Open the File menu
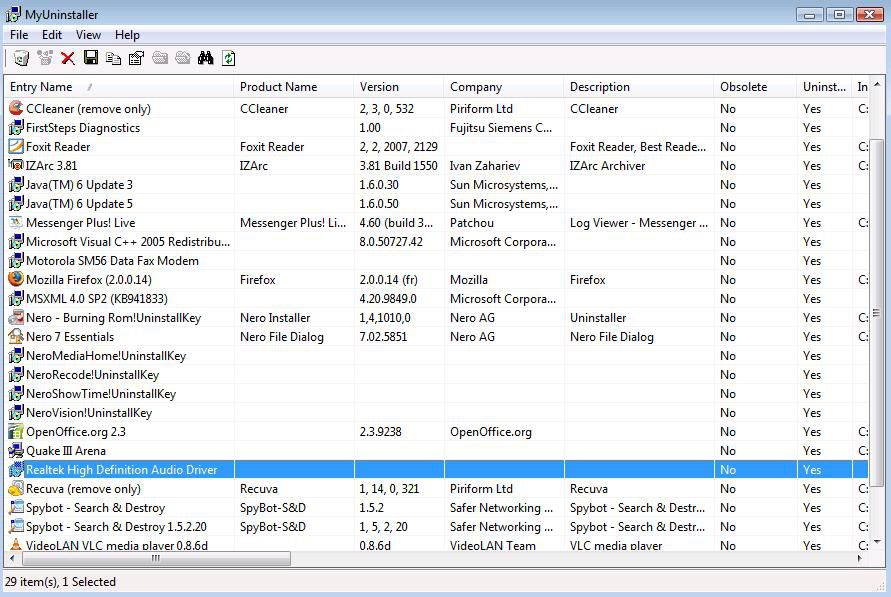This screenshot has width=891, height=597. click(x=19, y=35)
